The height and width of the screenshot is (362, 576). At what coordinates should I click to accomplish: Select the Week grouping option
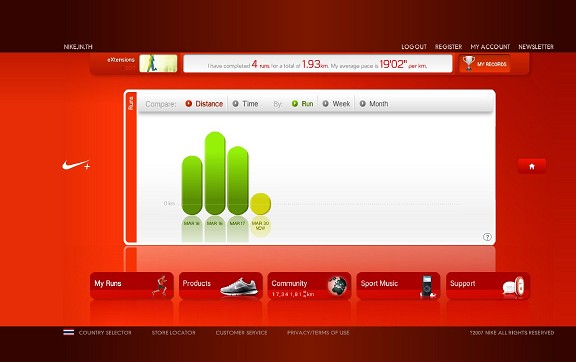pyautogui.click(x=336, y=104)
